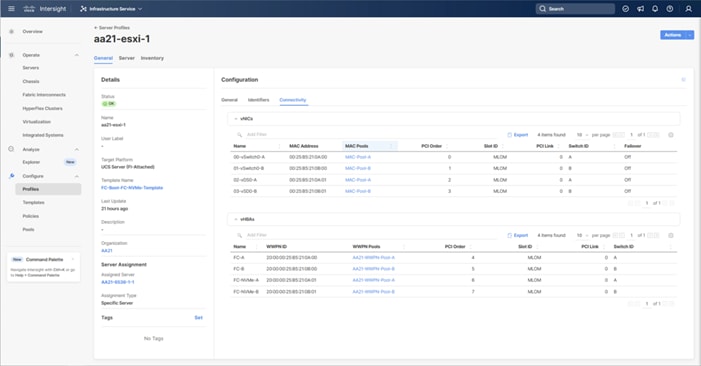
Task: Open MAC-Pool-B link for 01-vSwitch0-B
Action: tap(358, 168)
